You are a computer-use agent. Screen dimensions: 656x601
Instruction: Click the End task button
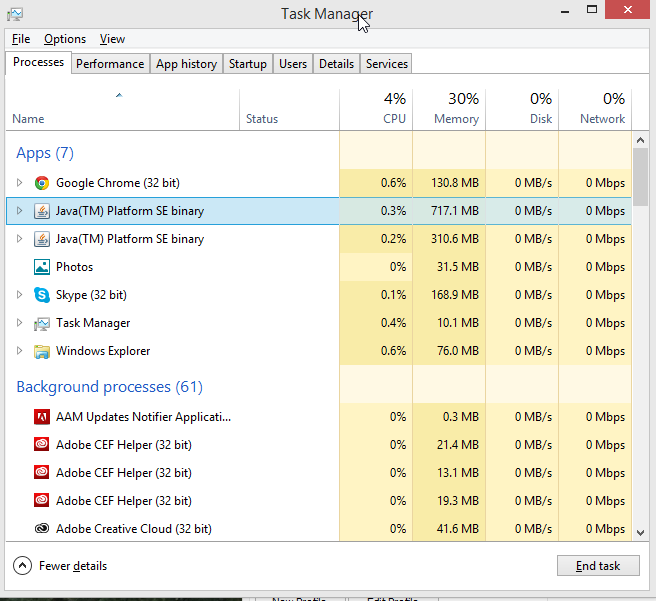598,566
